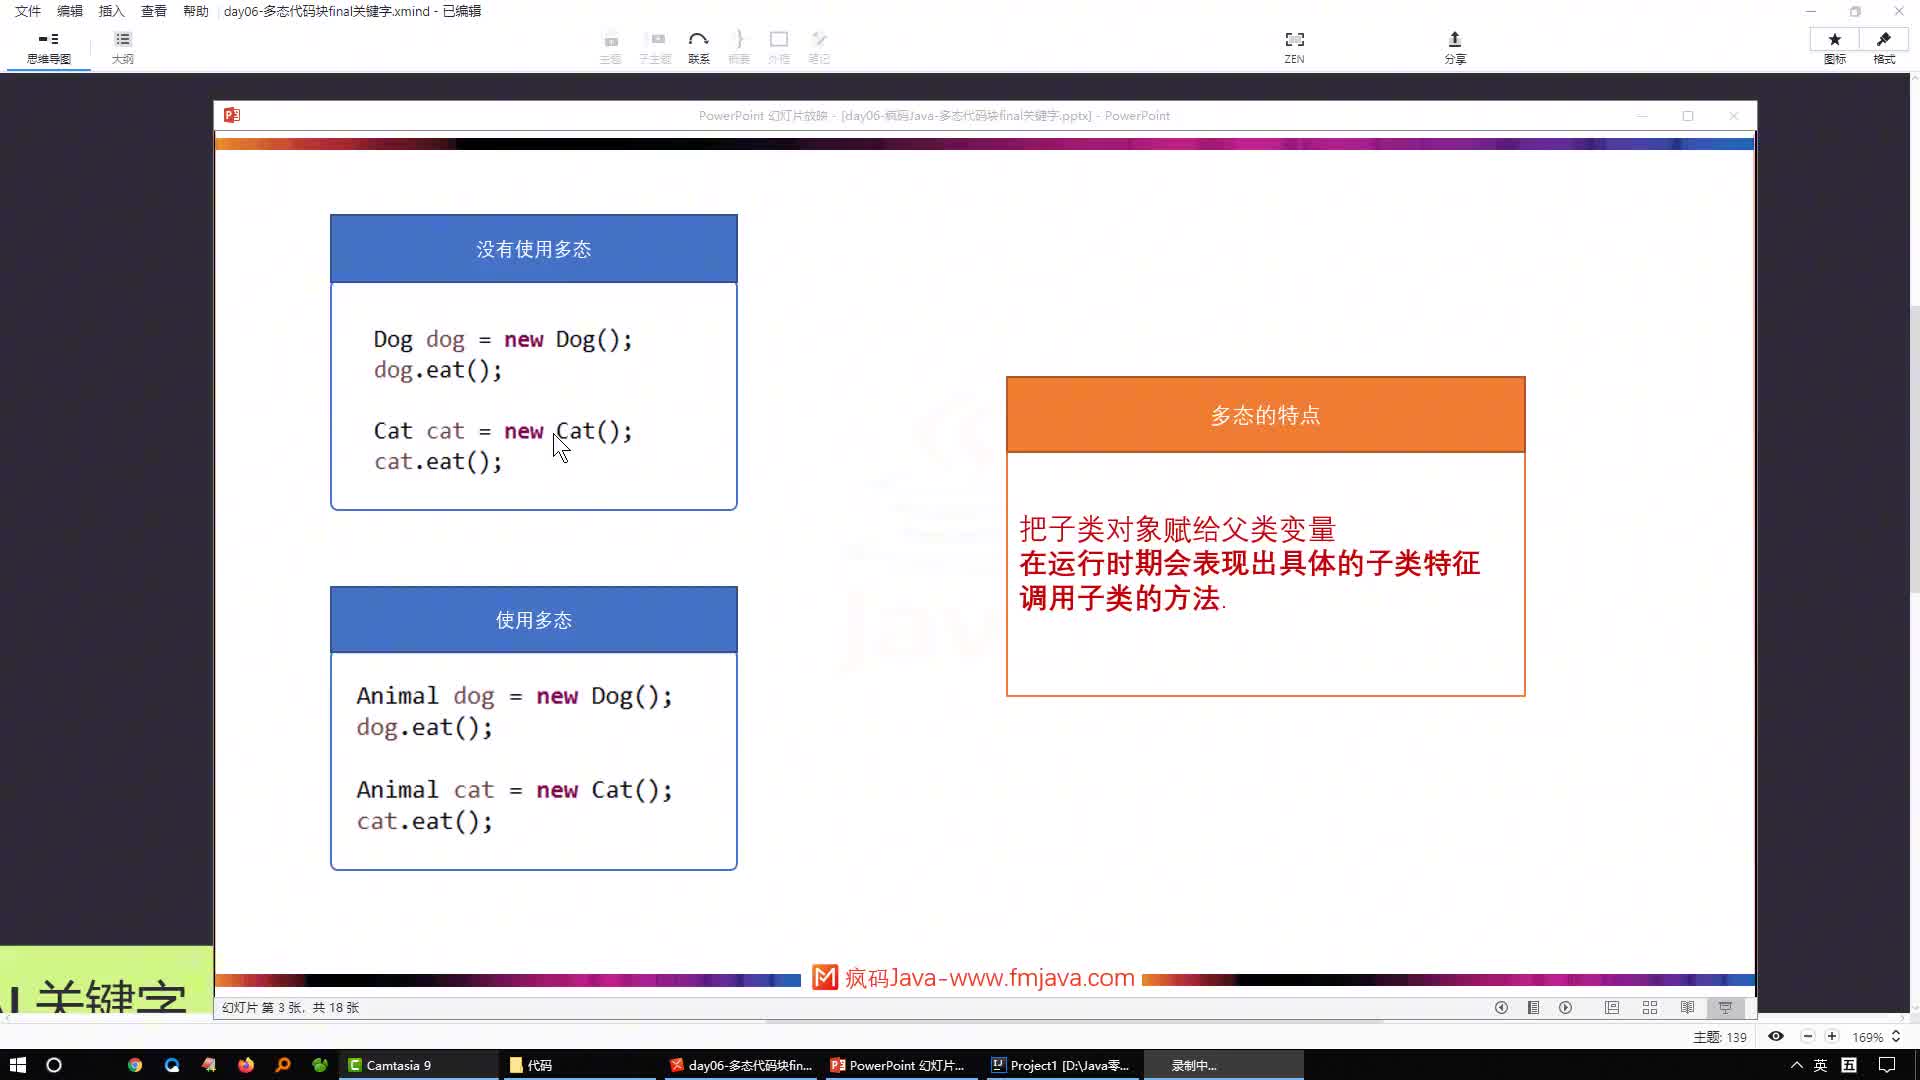The width and height of the screenshot is (1920, 1080).
Task: Enter ZEN mode
Action: tap(1294, 47)
